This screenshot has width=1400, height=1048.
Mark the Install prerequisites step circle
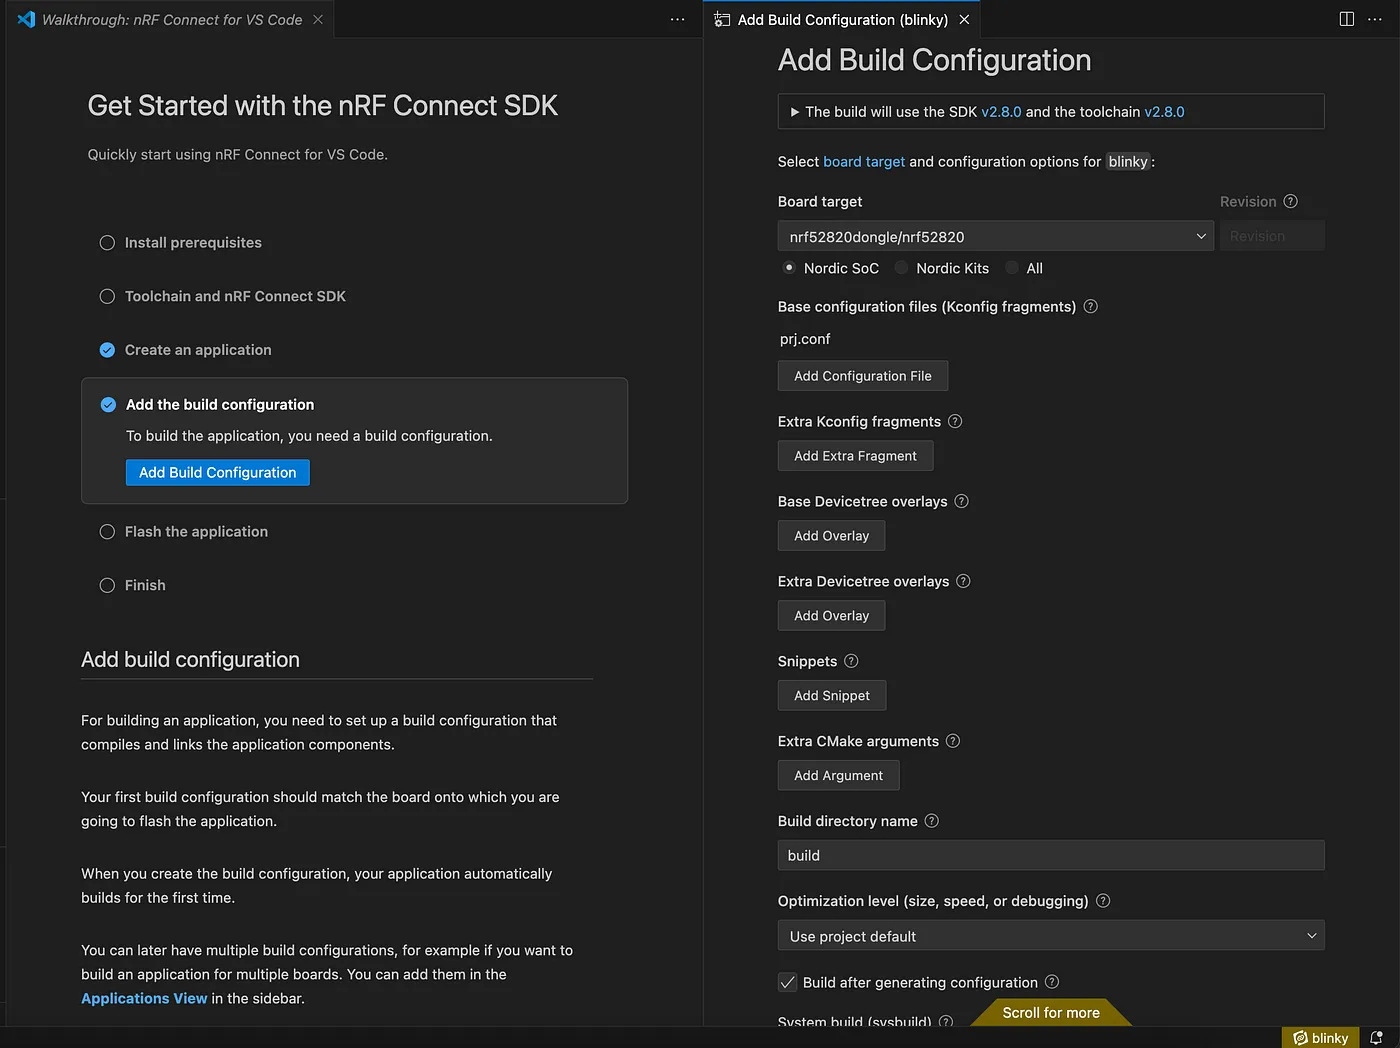point(107,243)
